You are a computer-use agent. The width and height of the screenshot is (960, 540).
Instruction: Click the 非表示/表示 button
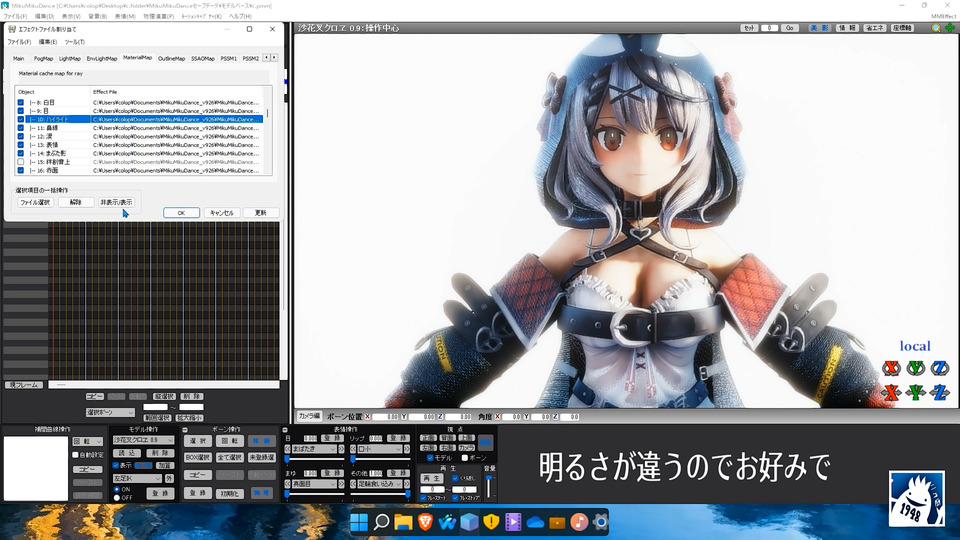coord(116,202)
